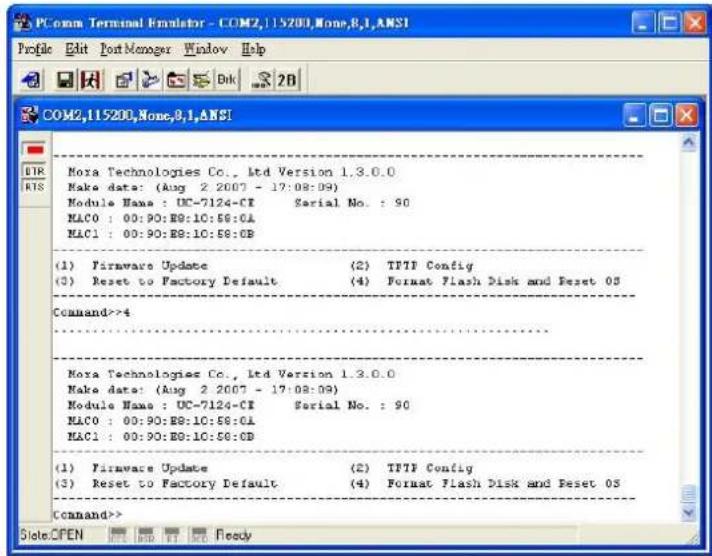Screen dimensions: 712x556
Task: Click the CTS status indicator in status bar
Action: 119,535
